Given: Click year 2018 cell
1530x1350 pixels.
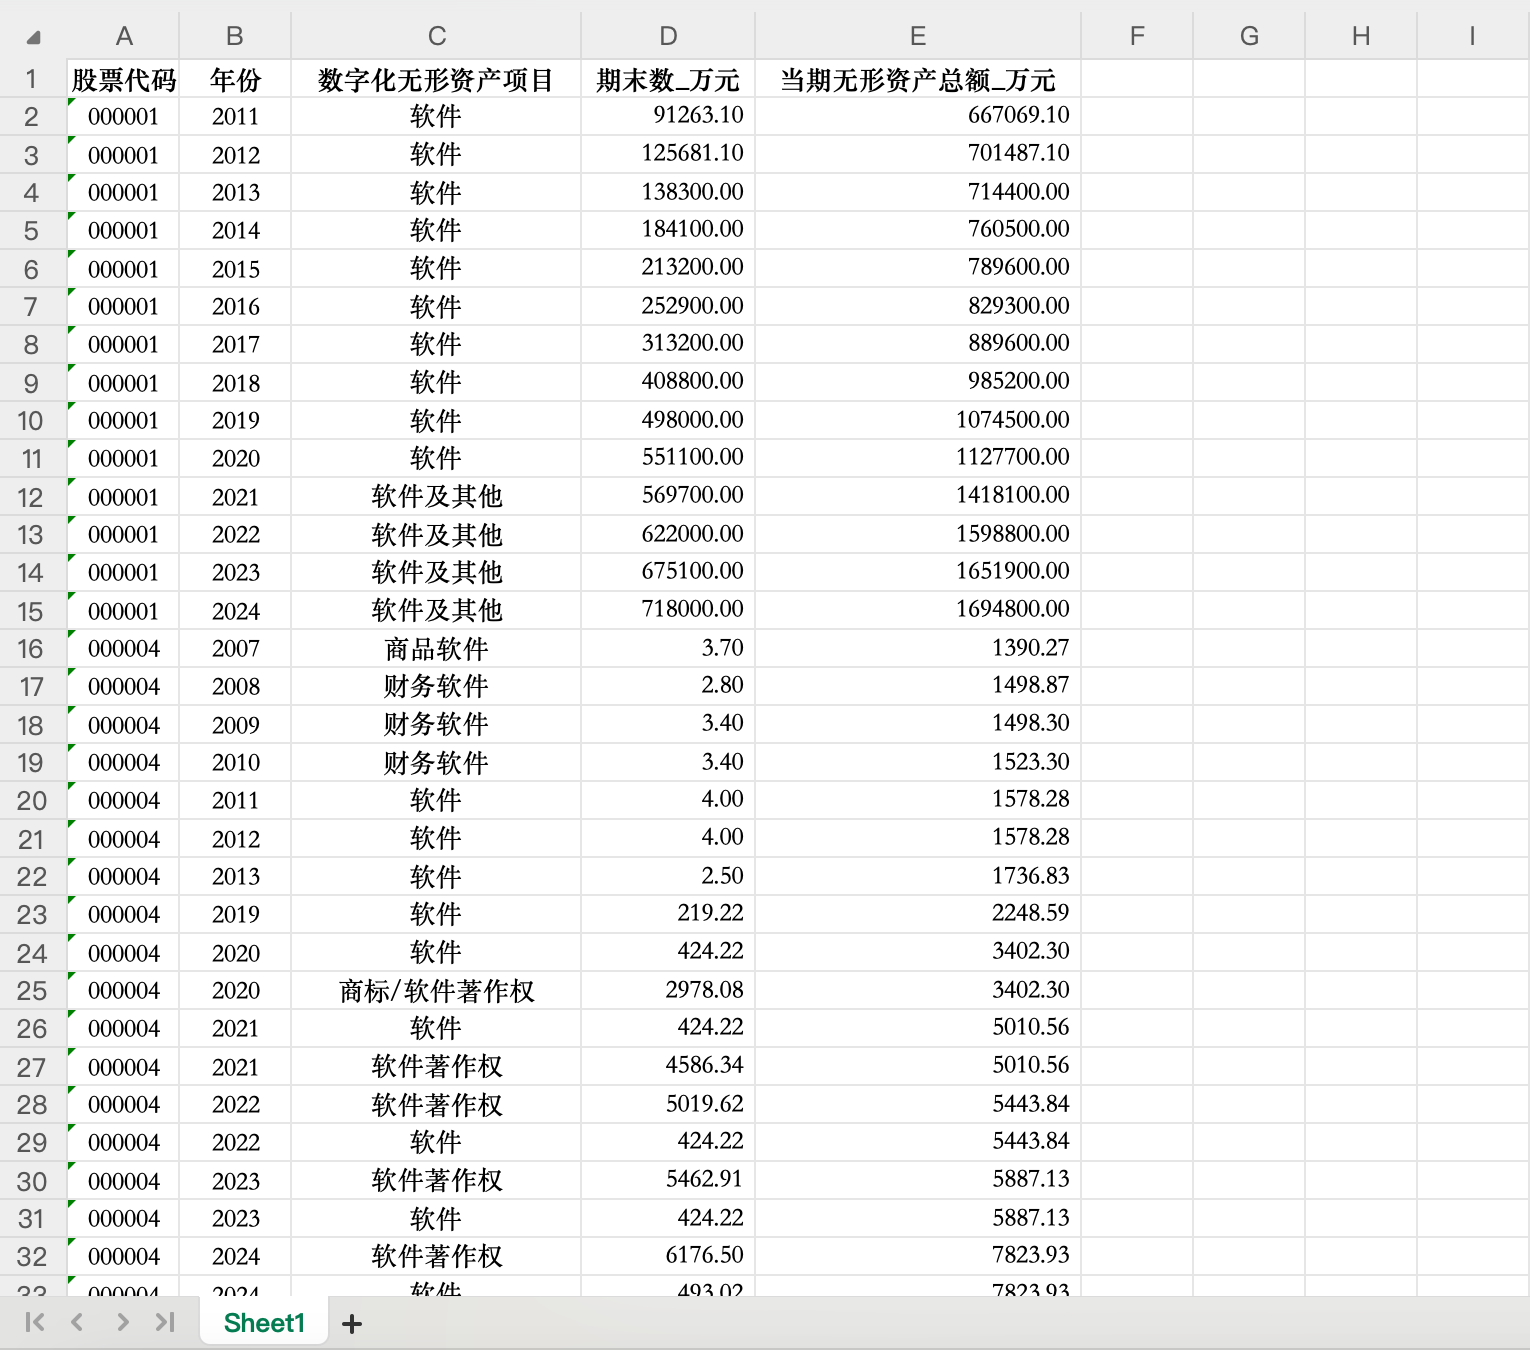Looking at the screenshot, I should [x=235, y=382].
